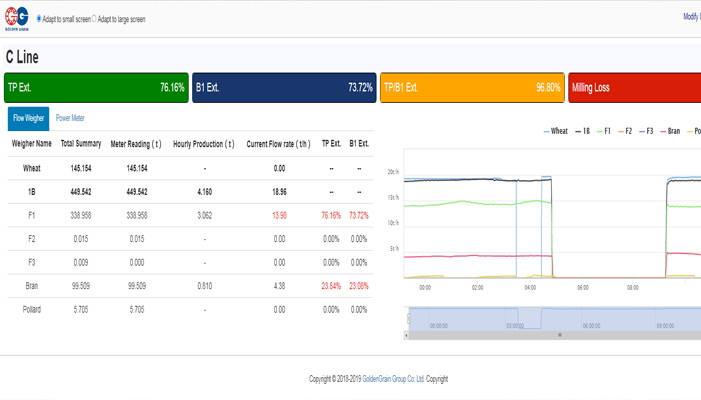Click the F1 row in weigher table
The image size is (701, 400).
(x=190, y=215)
